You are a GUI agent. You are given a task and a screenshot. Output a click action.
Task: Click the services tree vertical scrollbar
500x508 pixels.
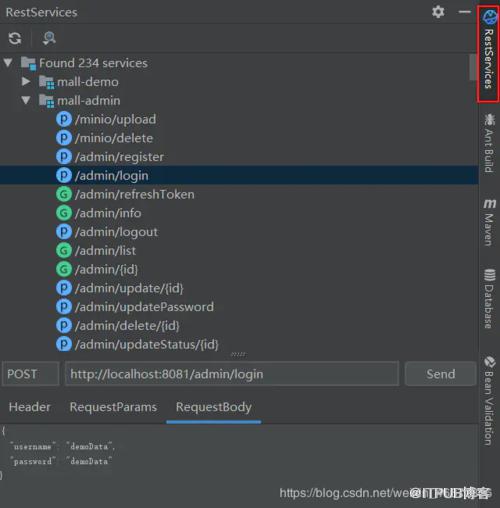473,67
